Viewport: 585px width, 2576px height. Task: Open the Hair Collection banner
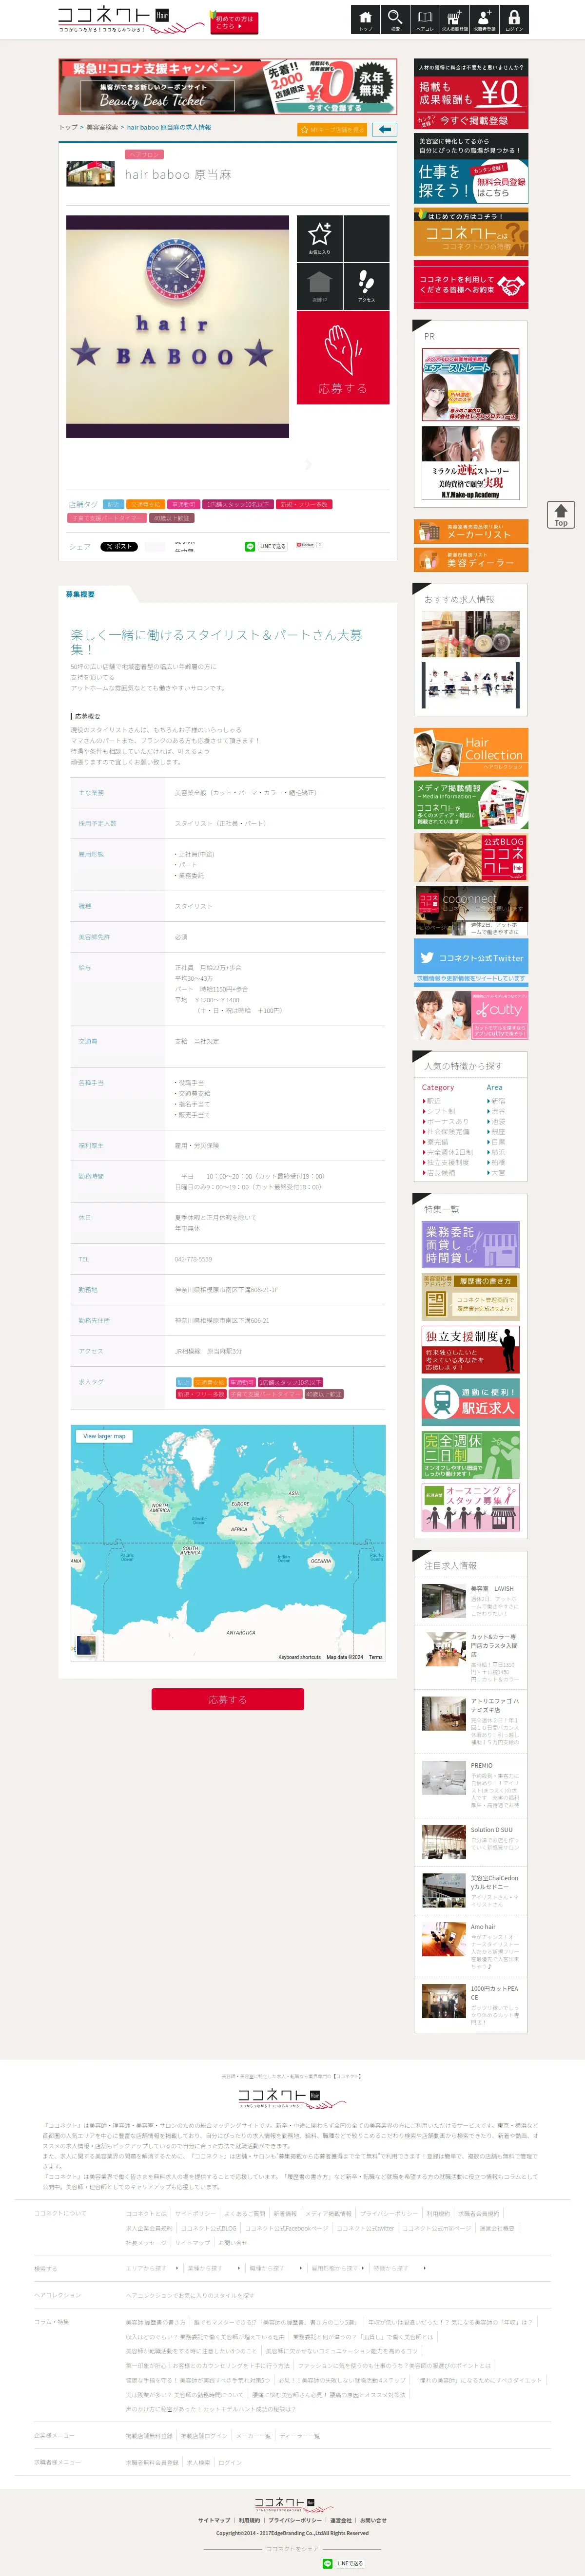[x=471, y=752]
